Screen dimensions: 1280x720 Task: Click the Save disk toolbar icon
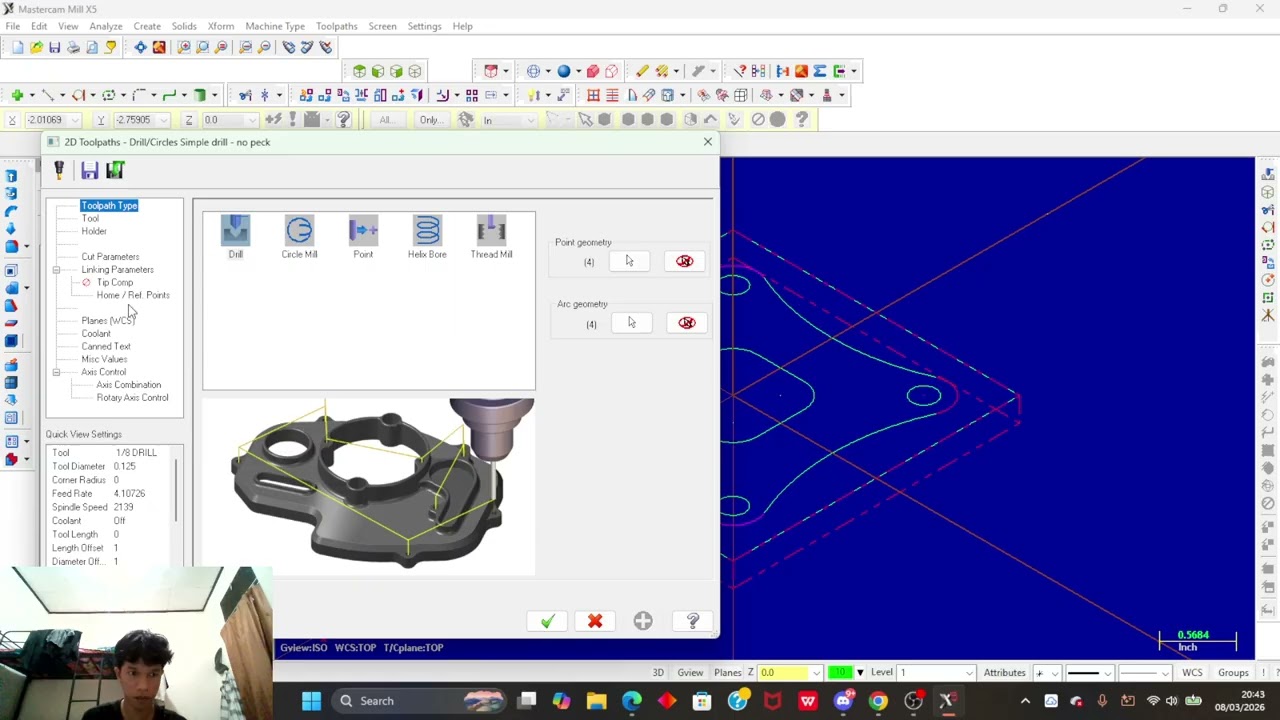tap(55, 47)
